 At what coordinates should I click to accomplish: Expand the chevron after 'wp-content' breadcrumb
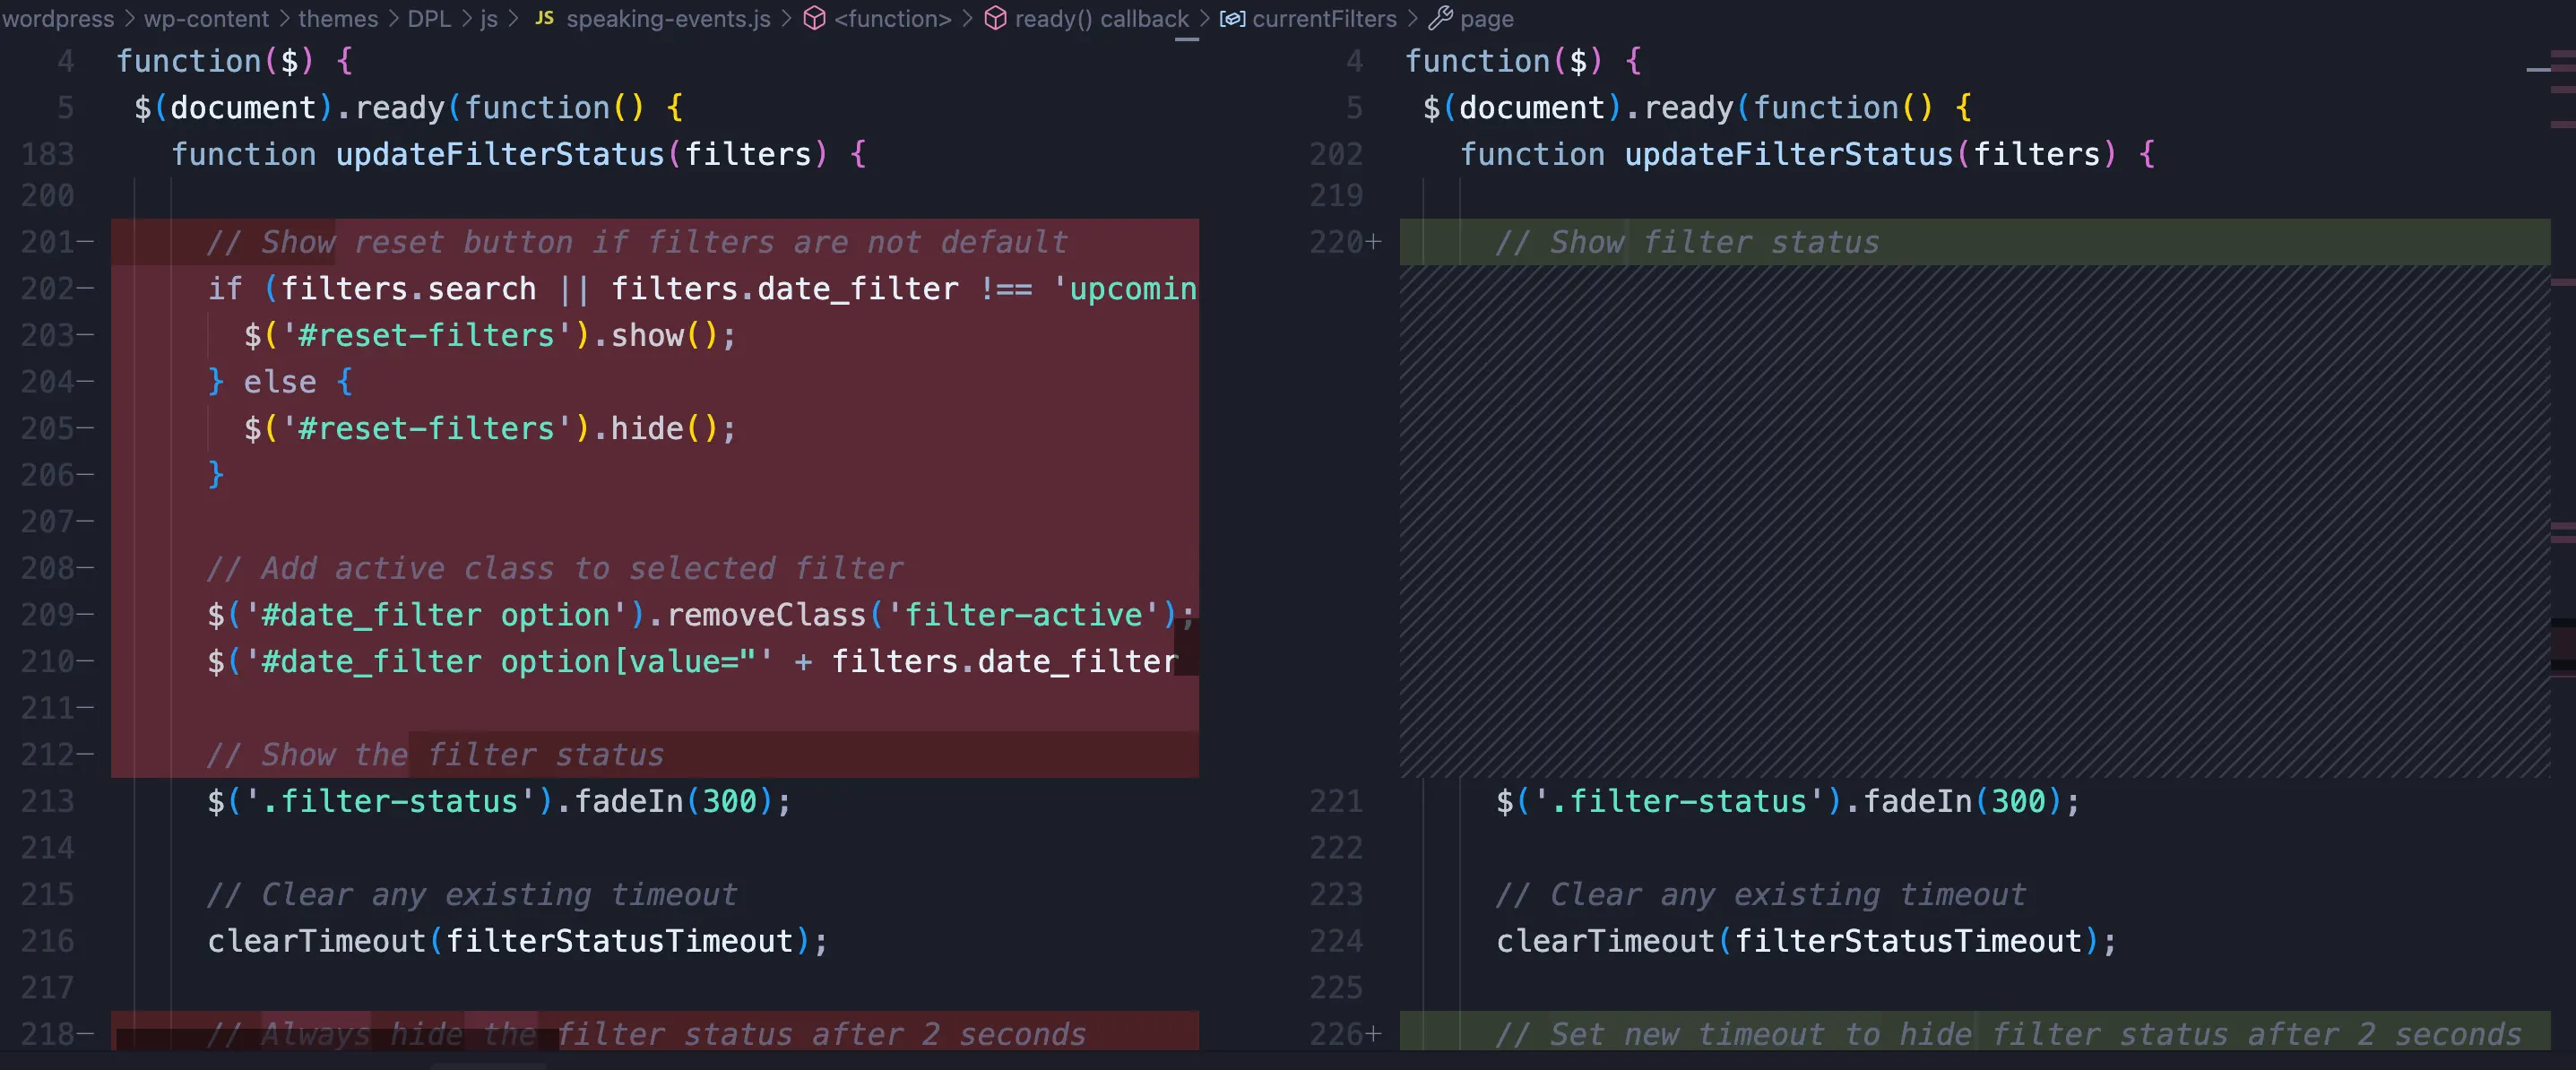[x=284, y=18]
